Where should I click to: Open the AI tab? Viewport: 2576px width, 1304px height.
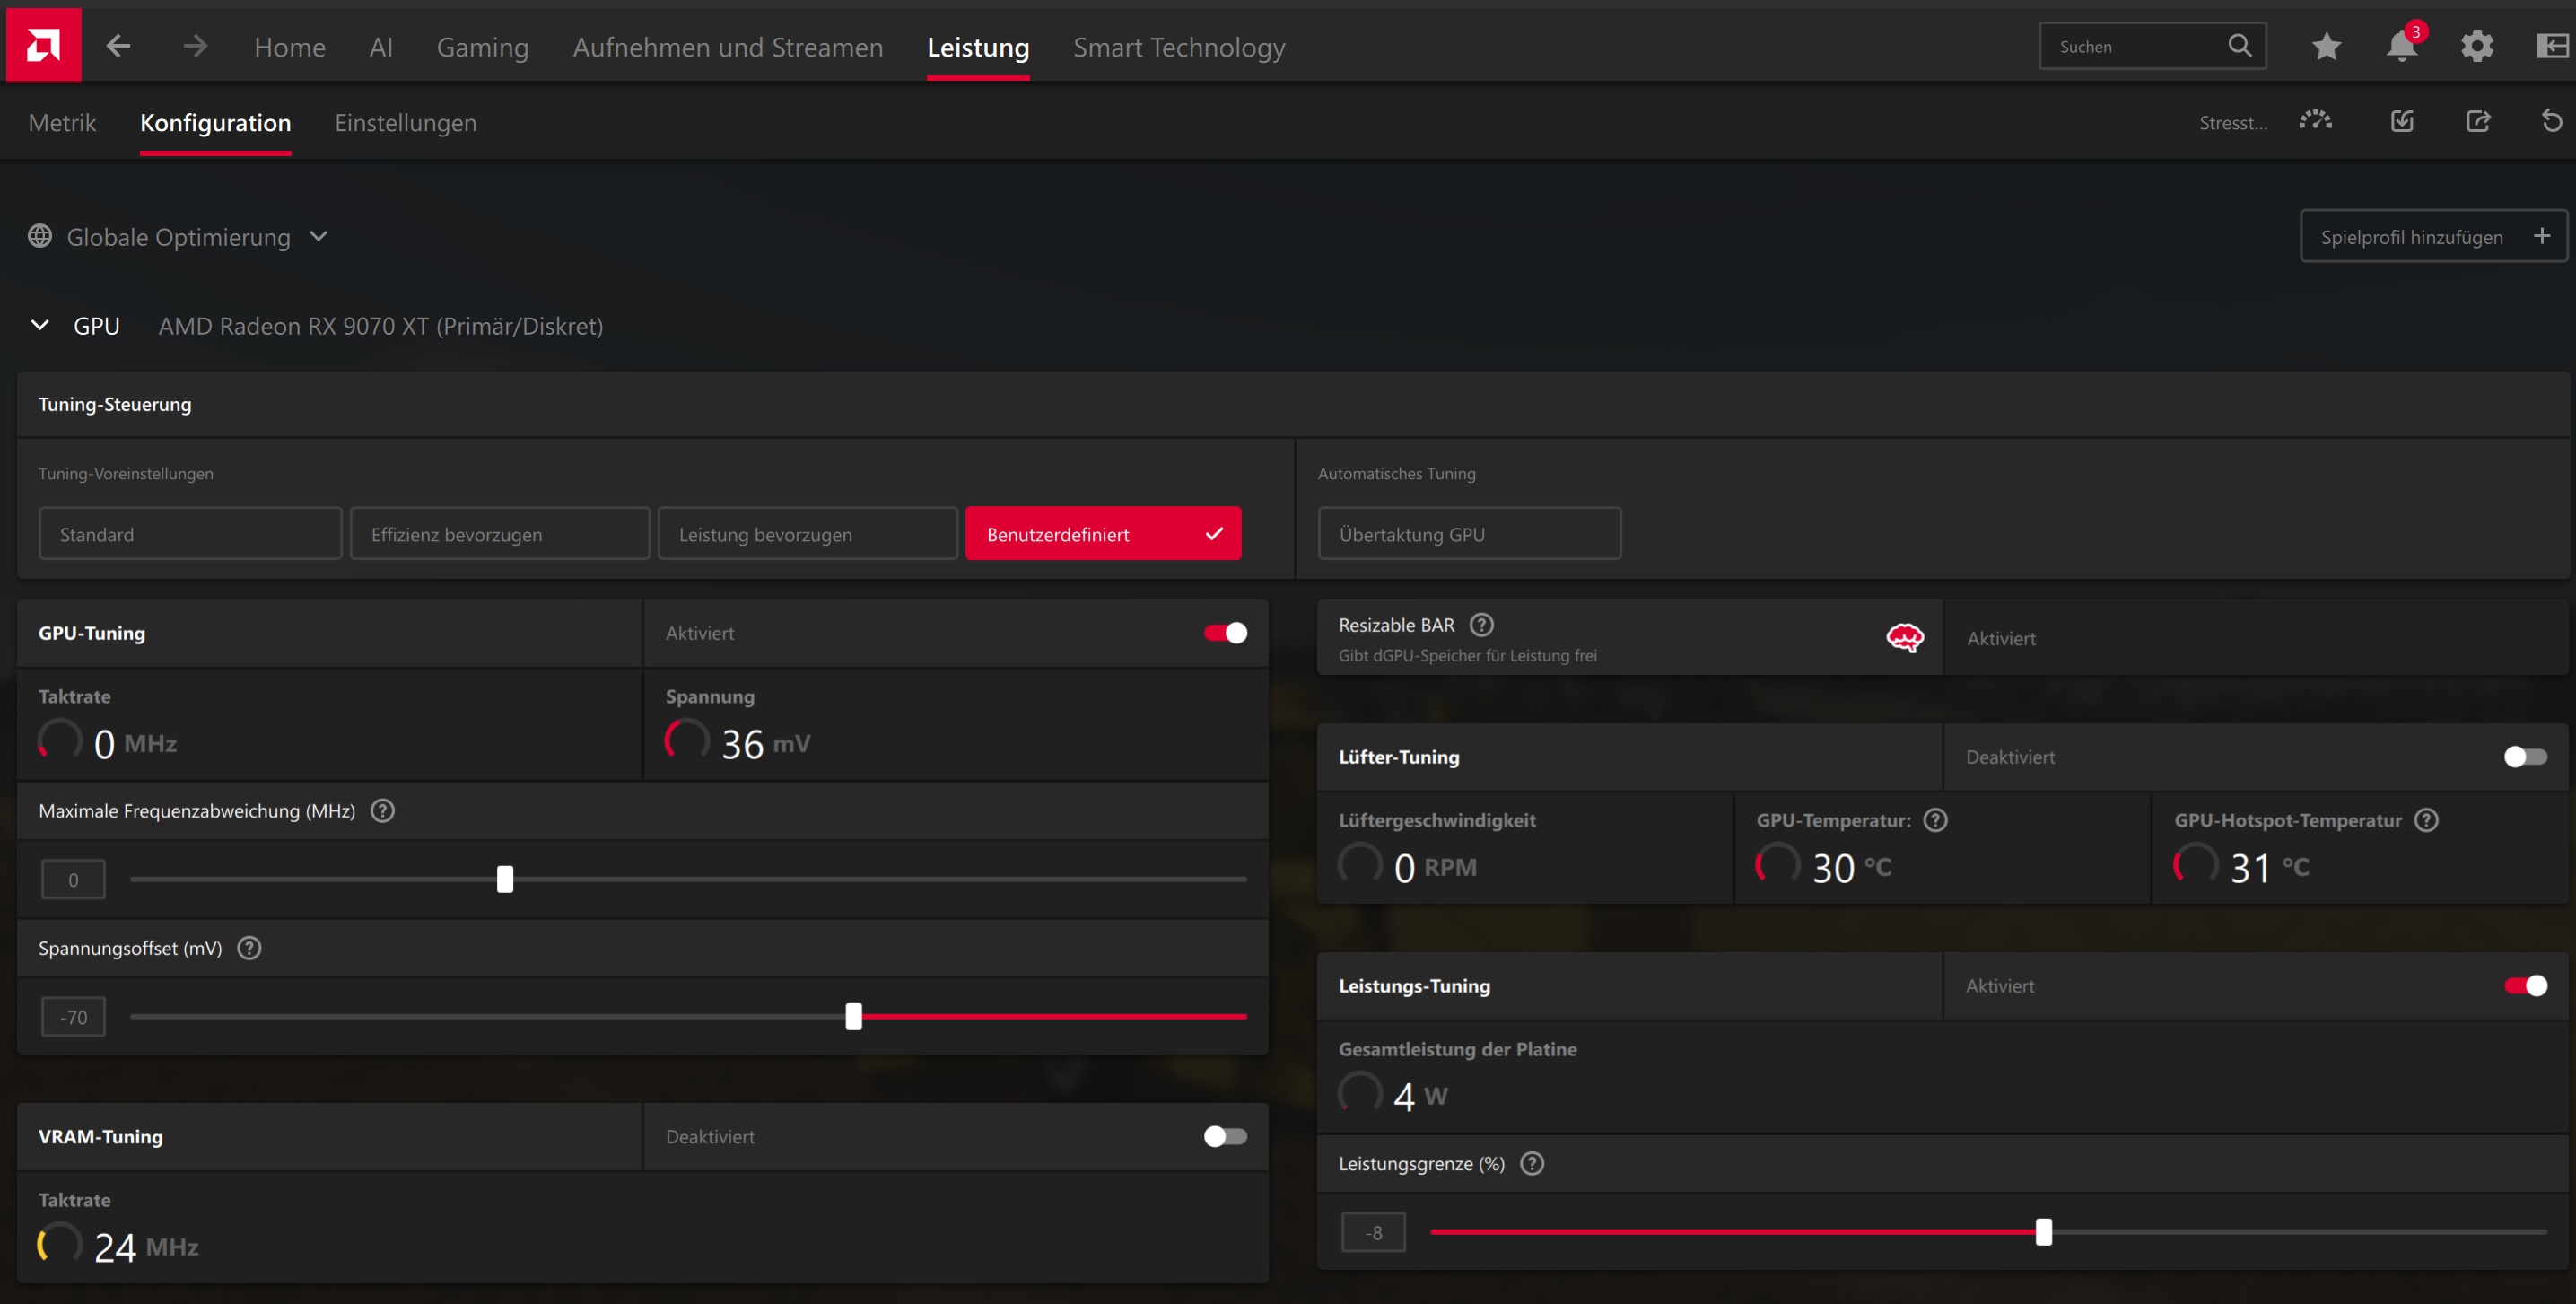point(381,47)
